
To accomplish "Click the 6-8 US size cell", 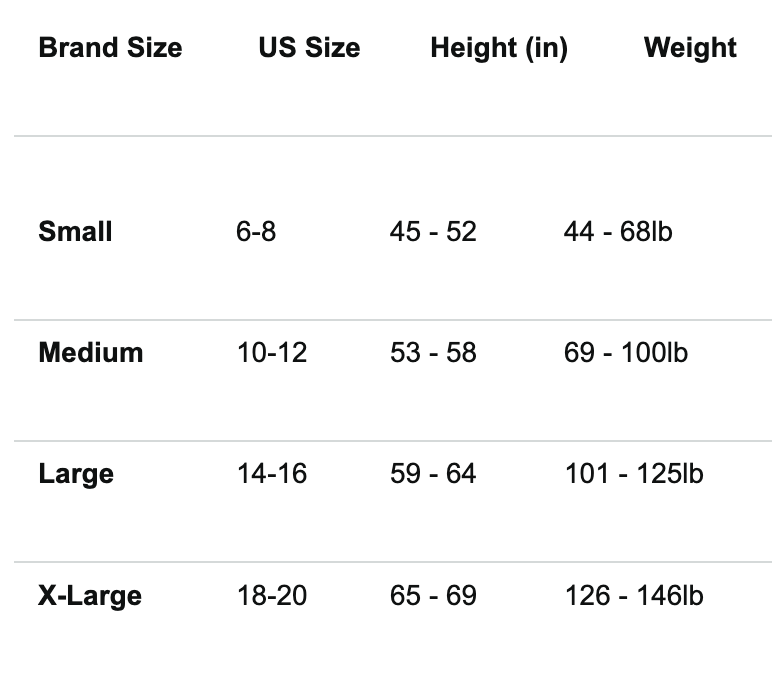I will [256, 231].
